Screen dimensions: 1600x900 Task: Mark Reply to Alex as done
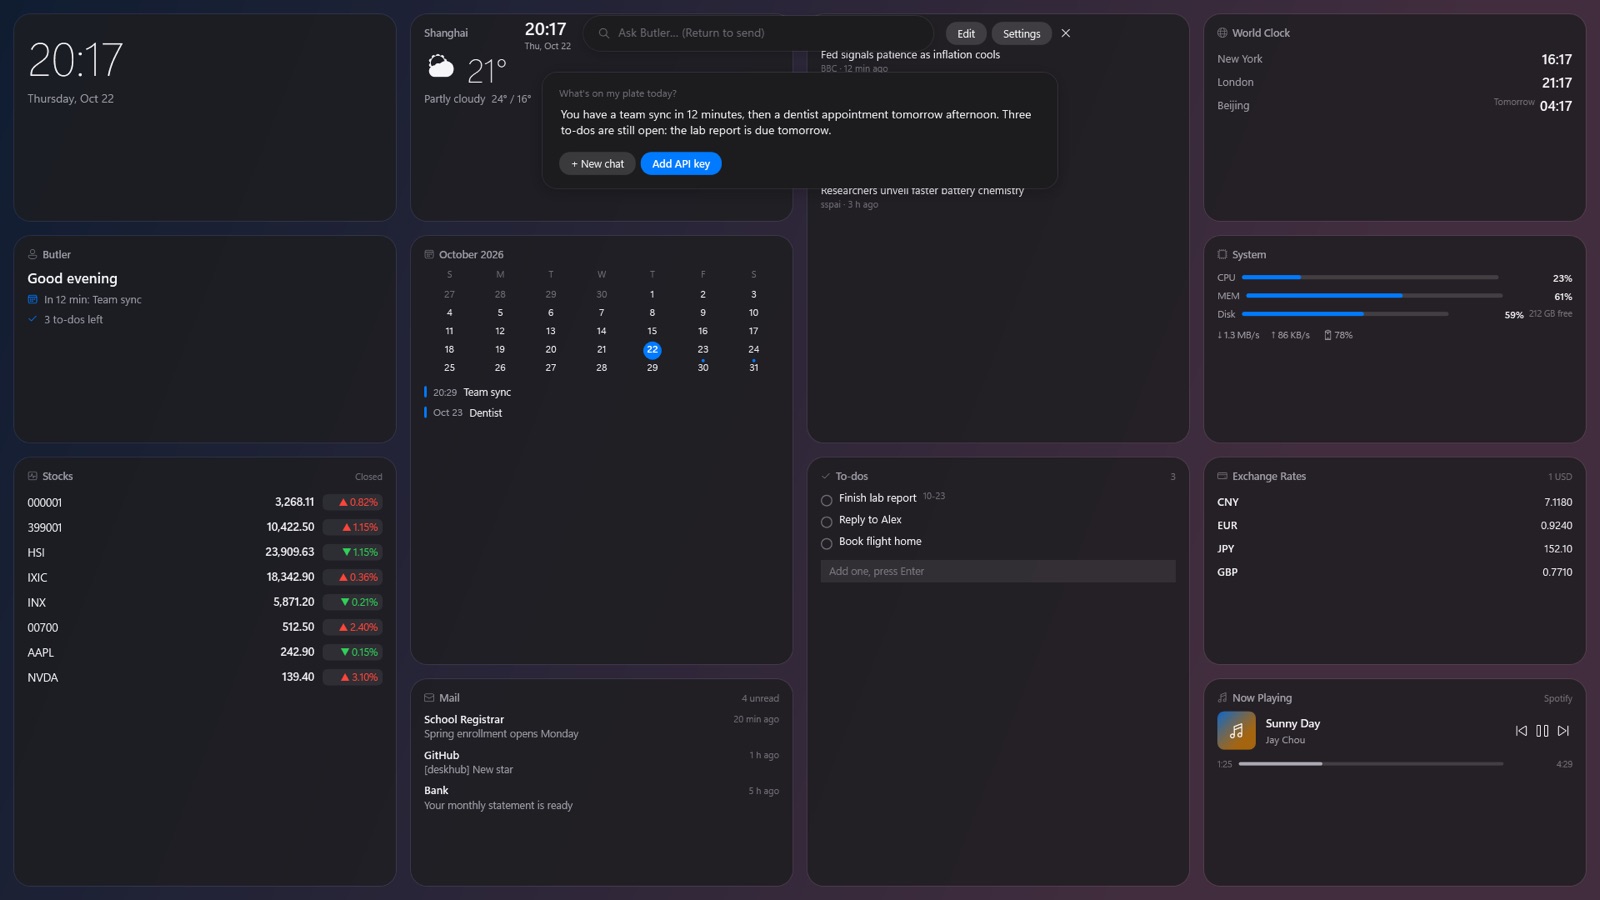(826, 522)
